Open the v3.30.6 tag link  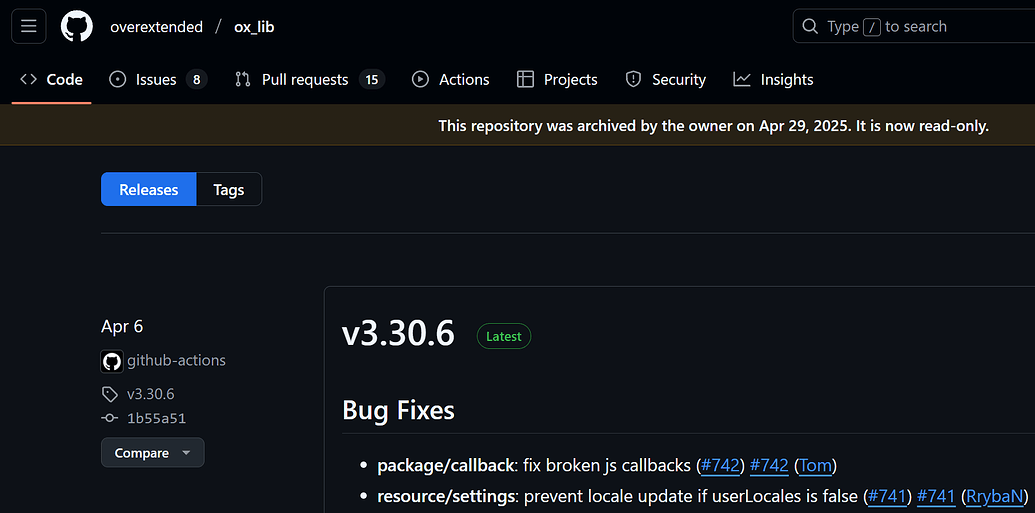click(x=150, y=394)
